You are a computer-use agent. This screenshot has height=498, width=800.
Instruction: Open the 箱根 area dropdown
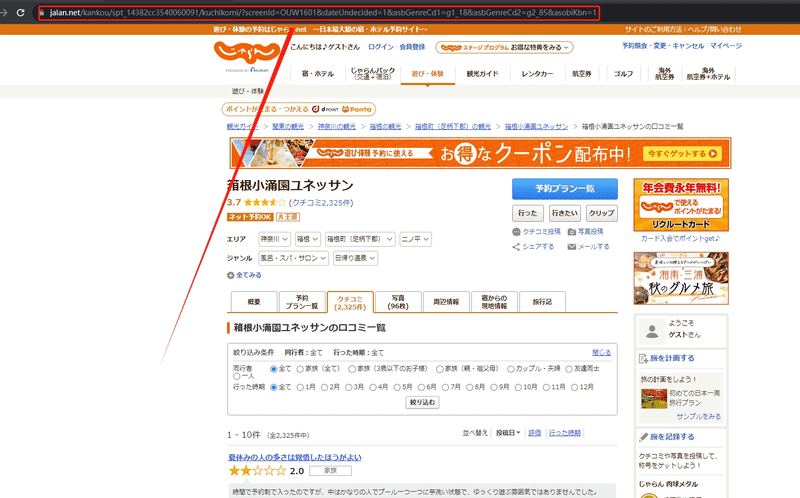point(308,239)
